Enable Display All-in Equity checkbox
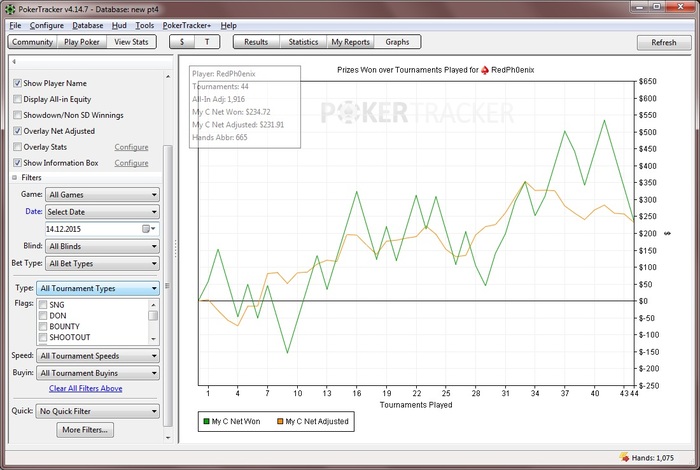The height and width of the screenshot is (470, 700). coord(18,99)
